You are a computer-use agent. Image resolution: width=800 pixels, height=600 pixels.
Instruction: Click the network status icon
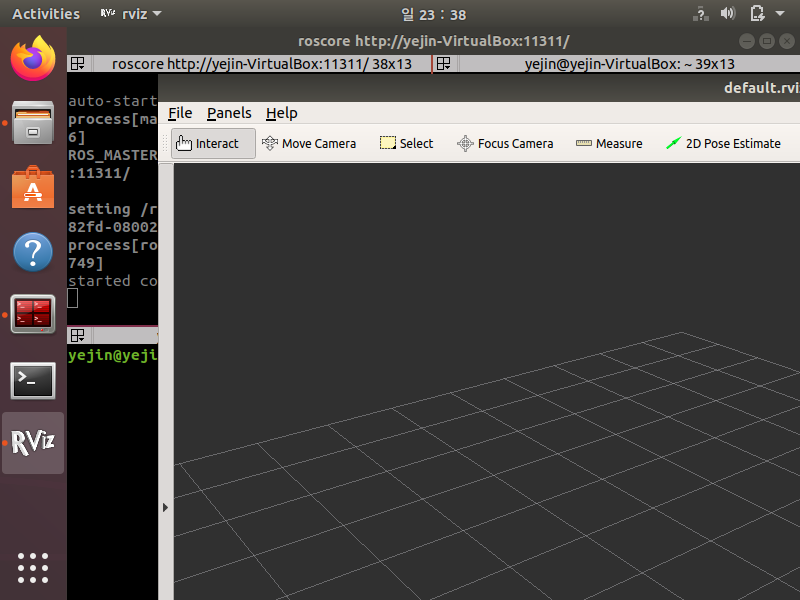point(701,14)
